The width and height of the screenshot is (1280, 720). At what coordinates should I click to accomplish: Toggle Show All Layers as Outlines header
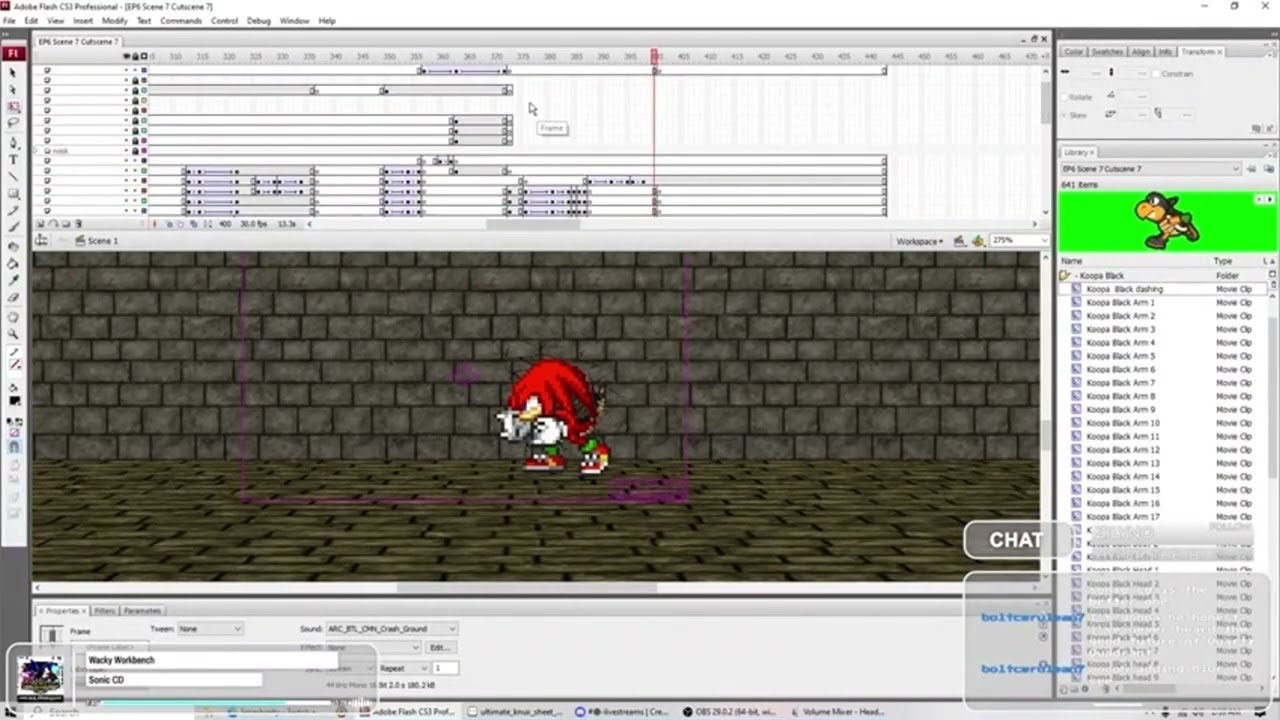(144, 56)
